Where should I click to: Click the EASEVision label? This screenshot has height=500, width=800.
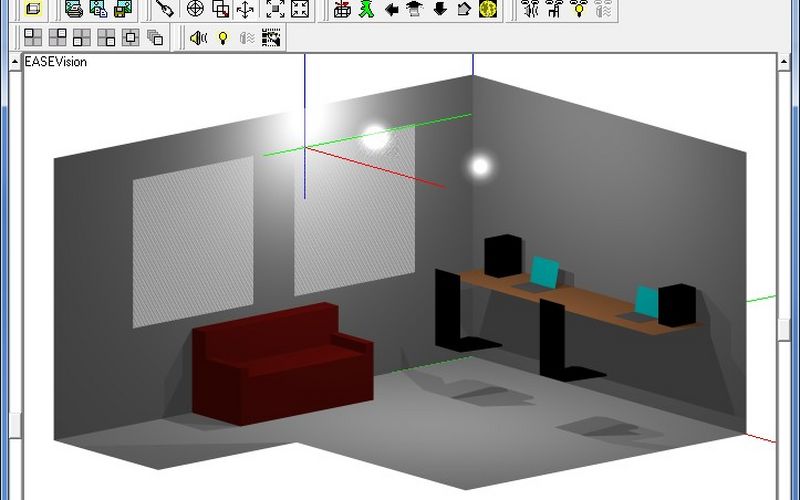coord(56,62)
